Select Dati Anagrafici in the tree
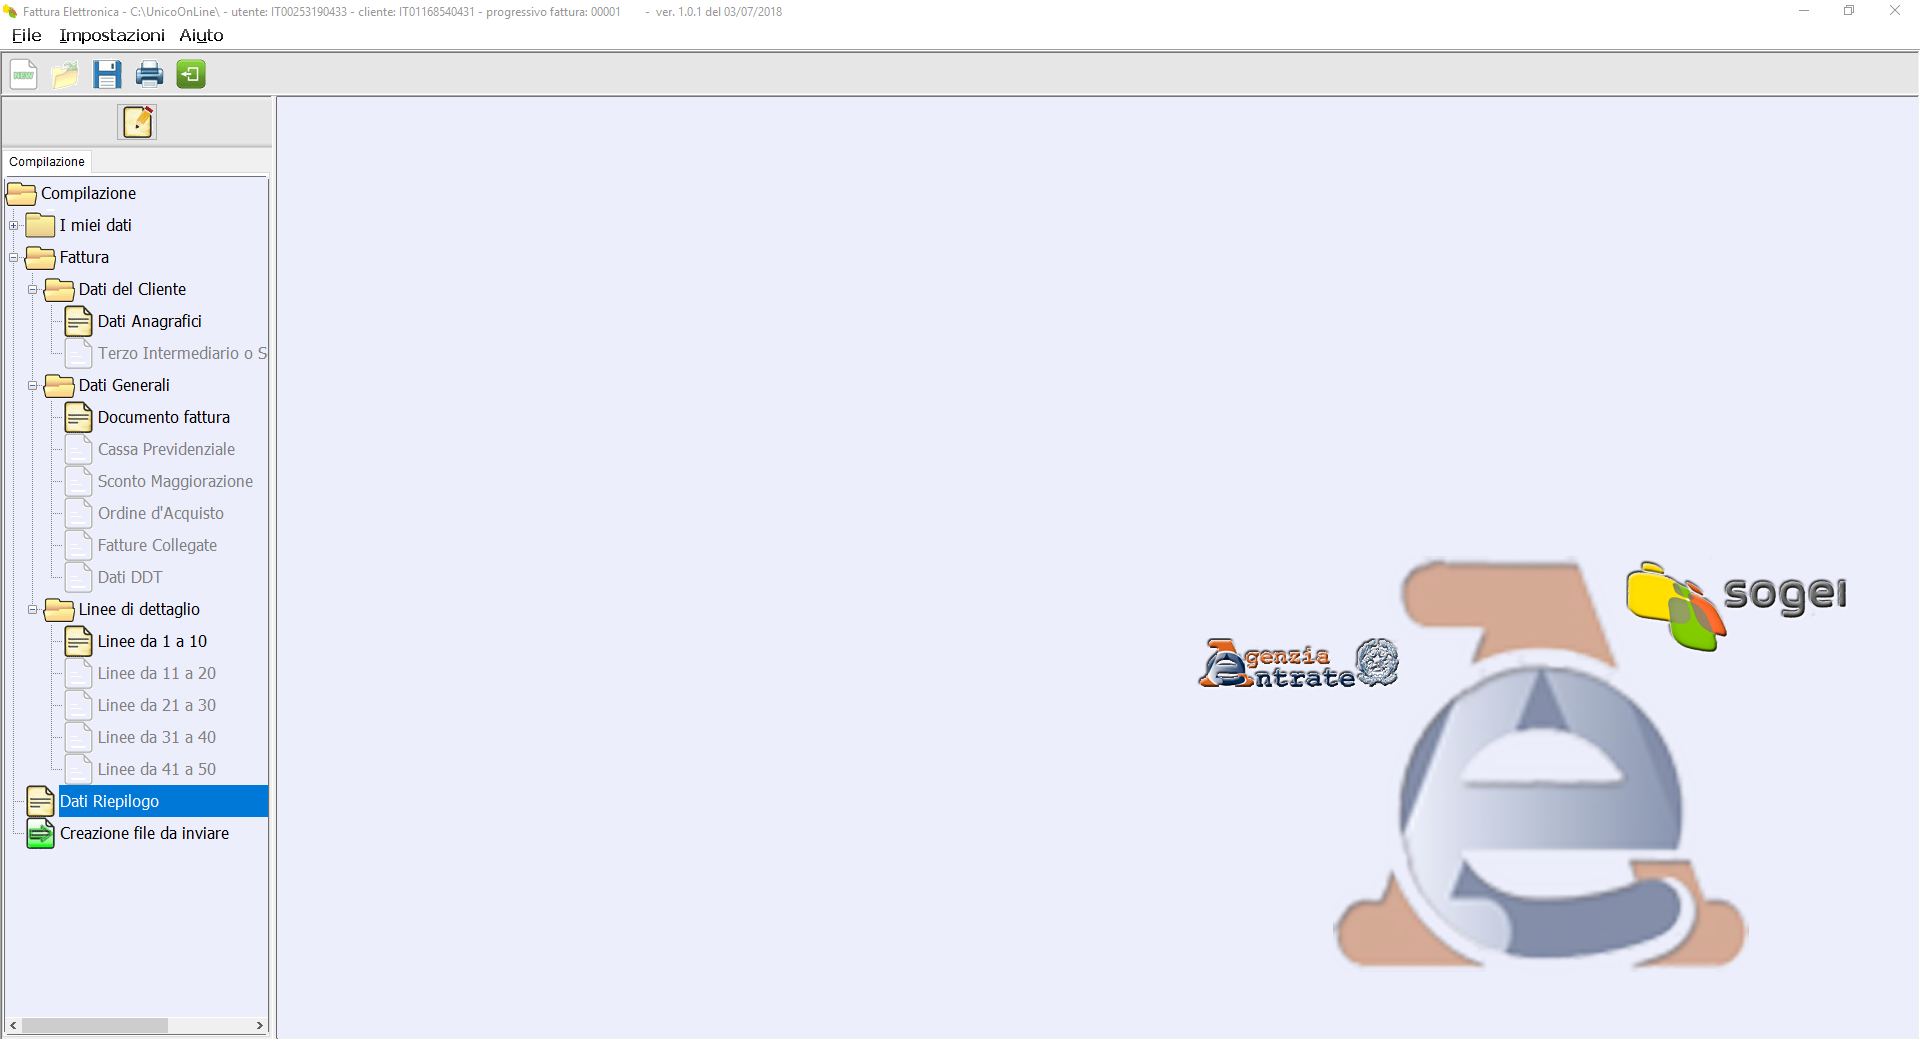This screenshot has width=1920, height=1039. (x=149, y=322)
